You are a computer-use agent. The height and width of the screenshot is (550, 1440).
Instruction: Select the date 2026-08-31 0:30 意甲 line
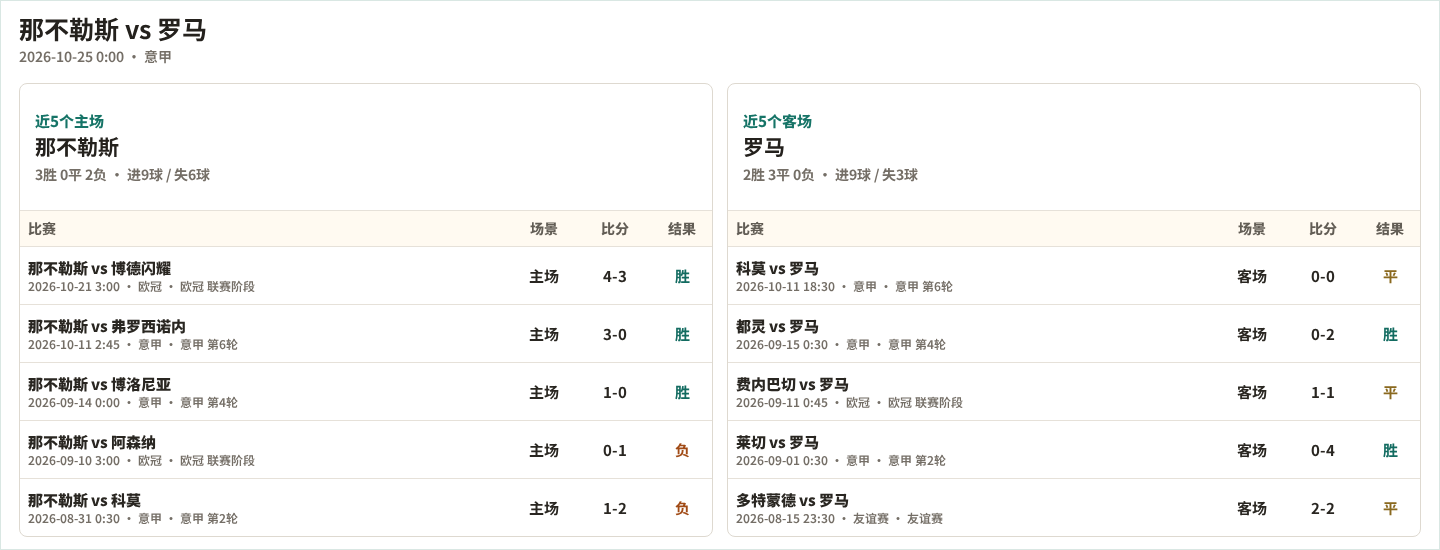tap(133, 519)
